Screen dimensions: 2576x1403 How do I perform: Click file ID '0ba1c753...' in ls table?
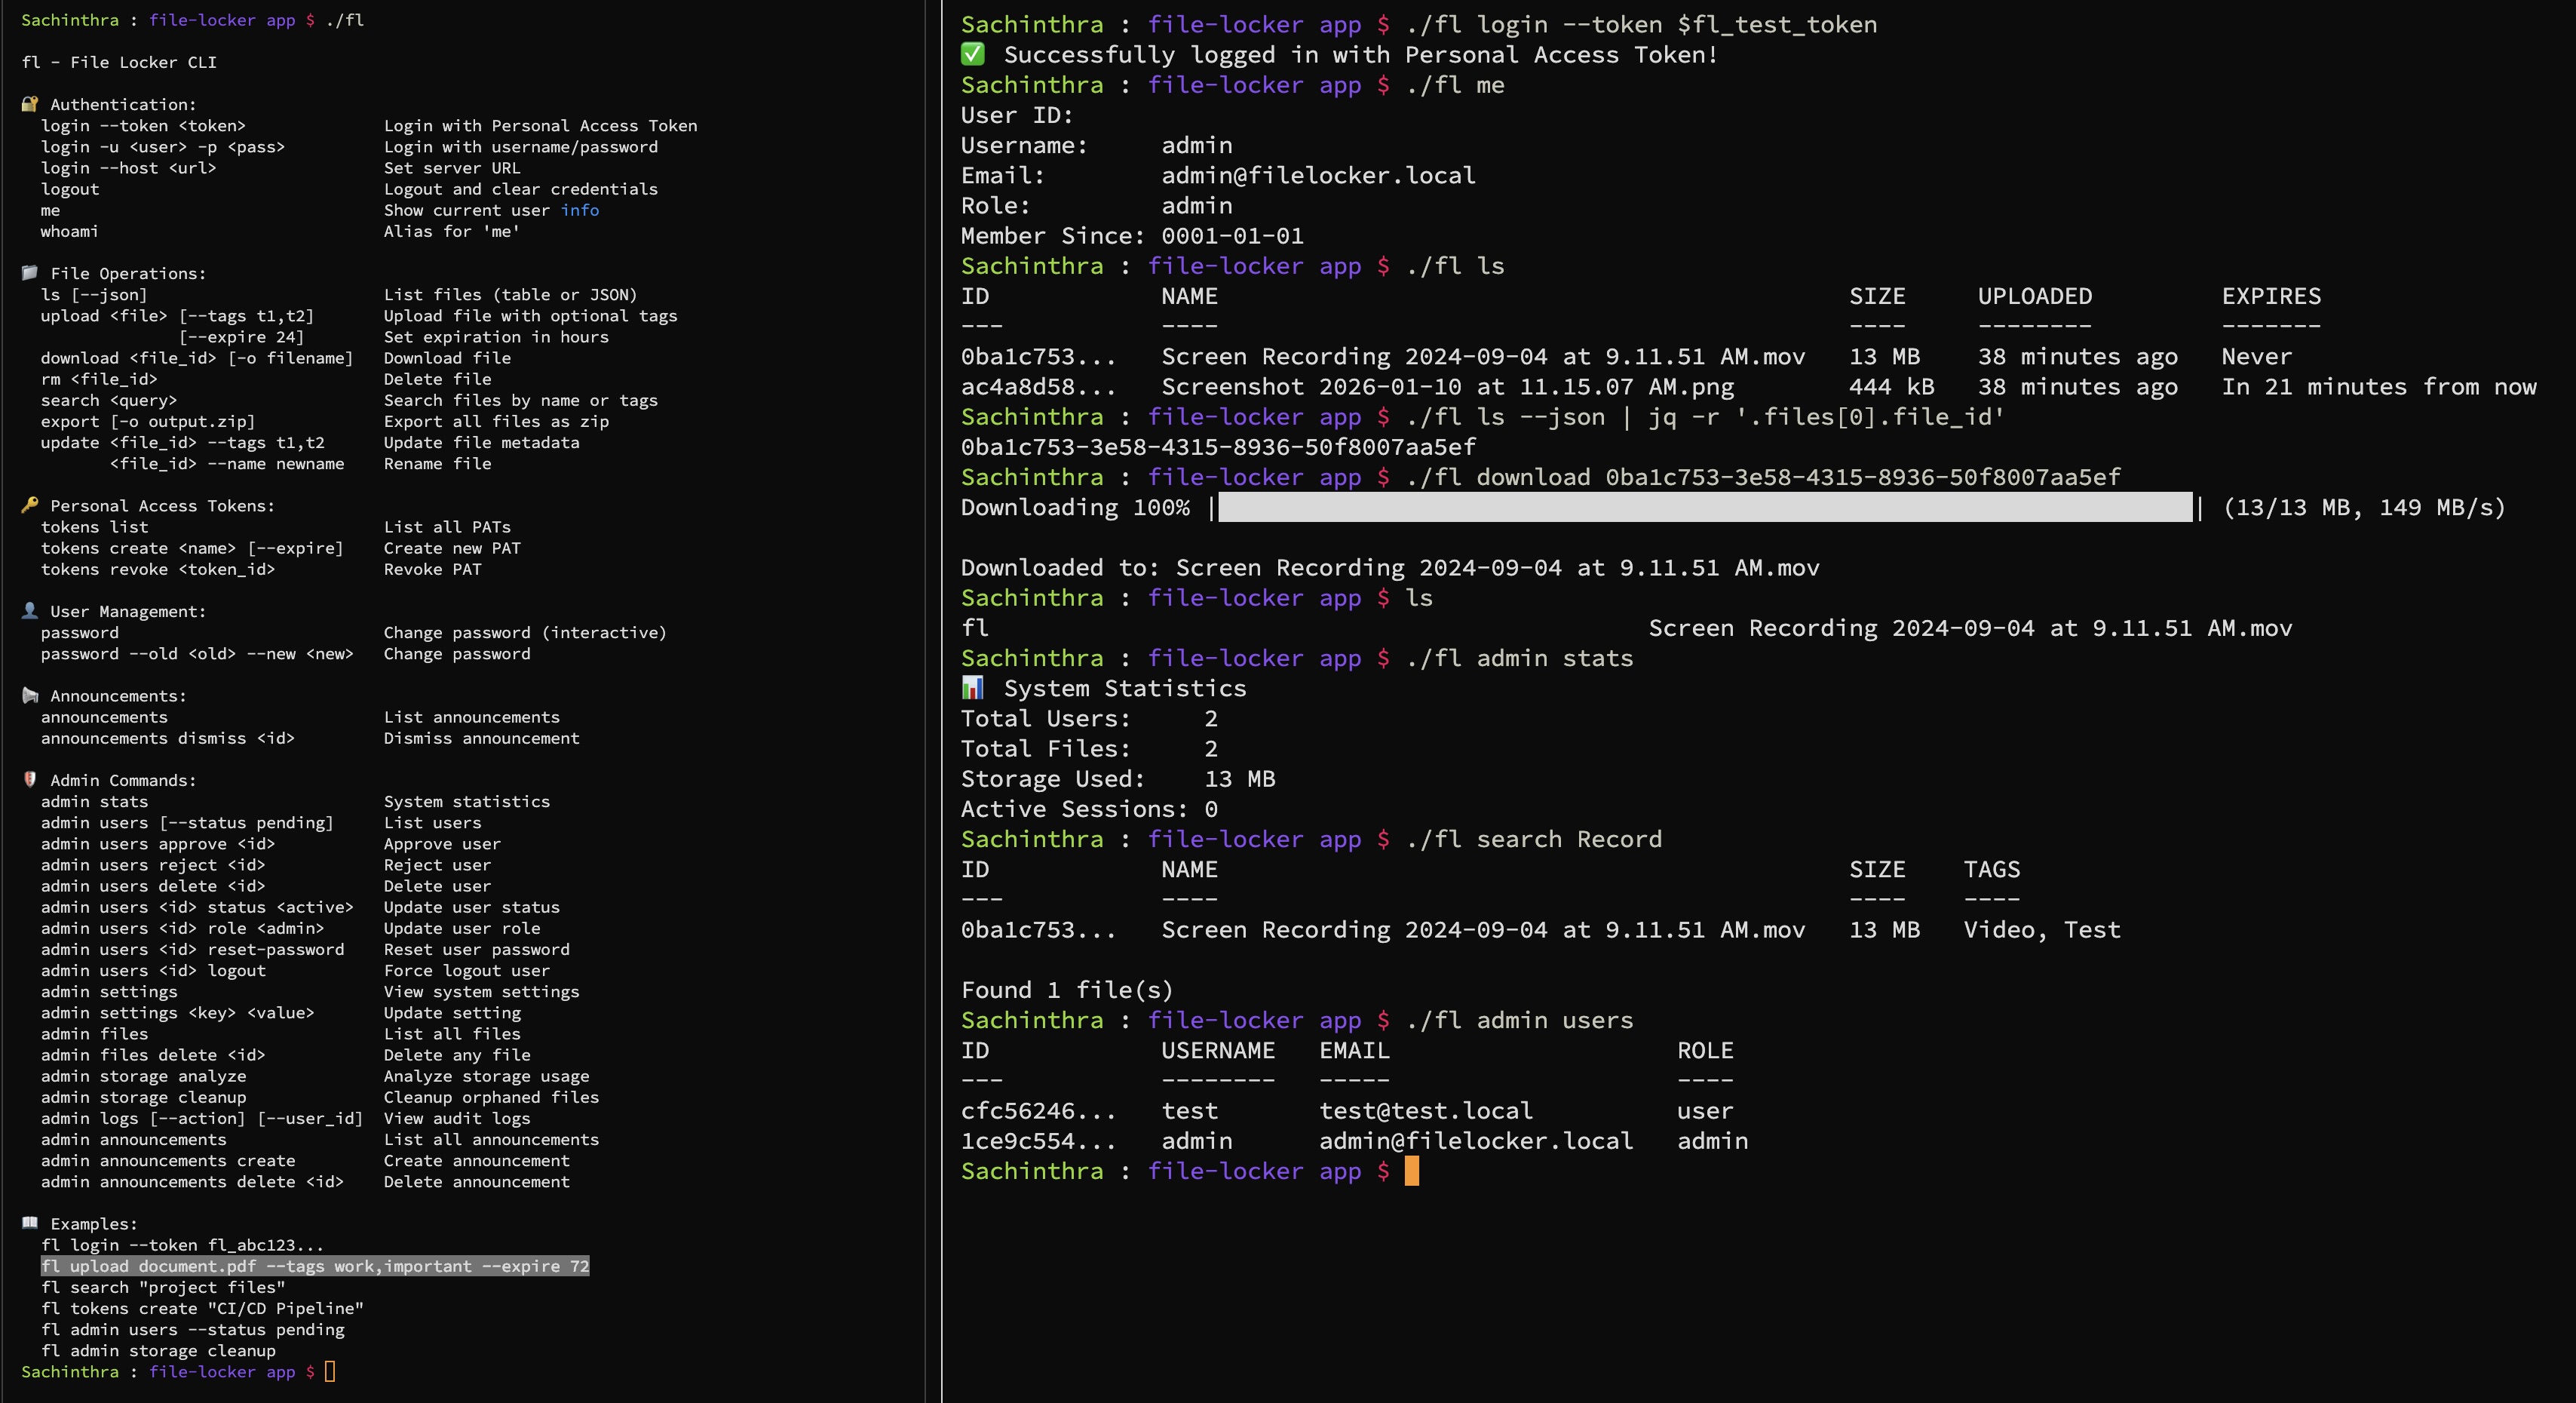click(1038, 357)
